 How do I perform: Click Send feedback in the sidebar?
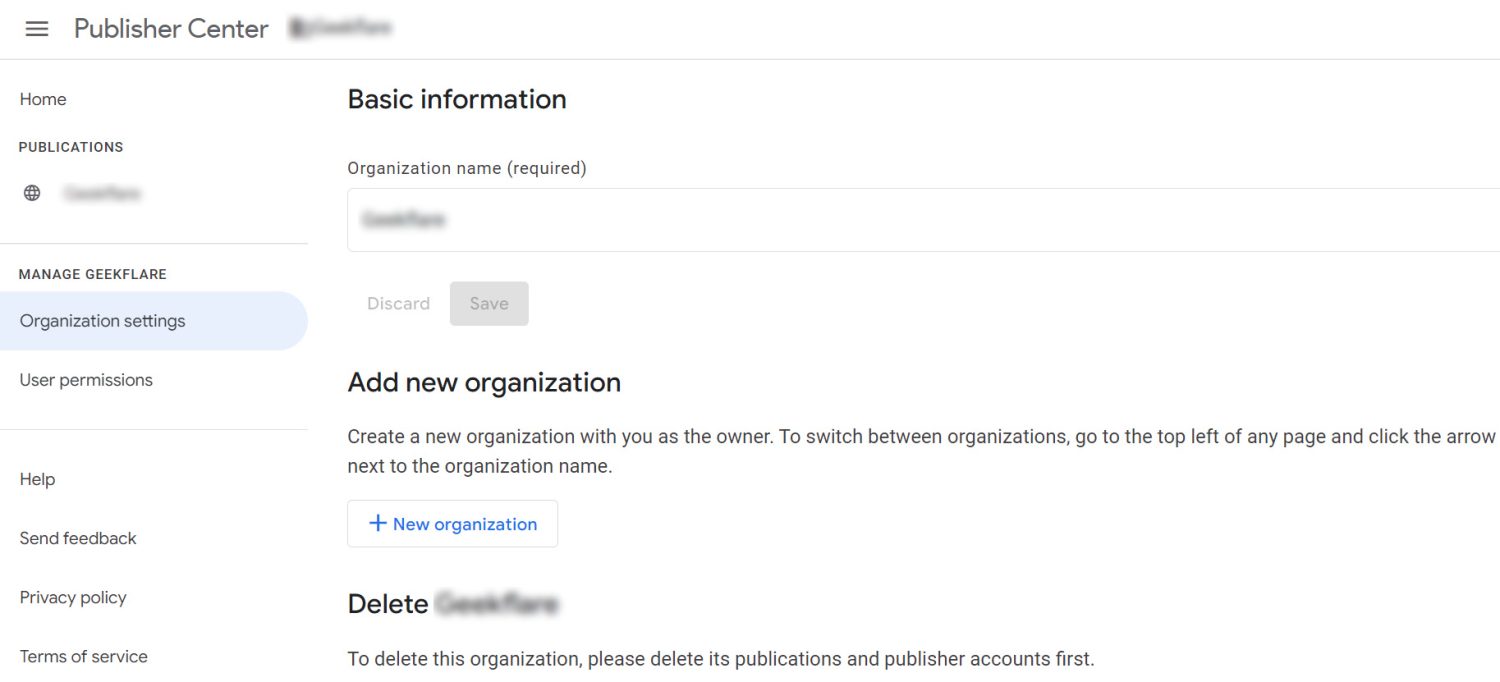point(78,538)
